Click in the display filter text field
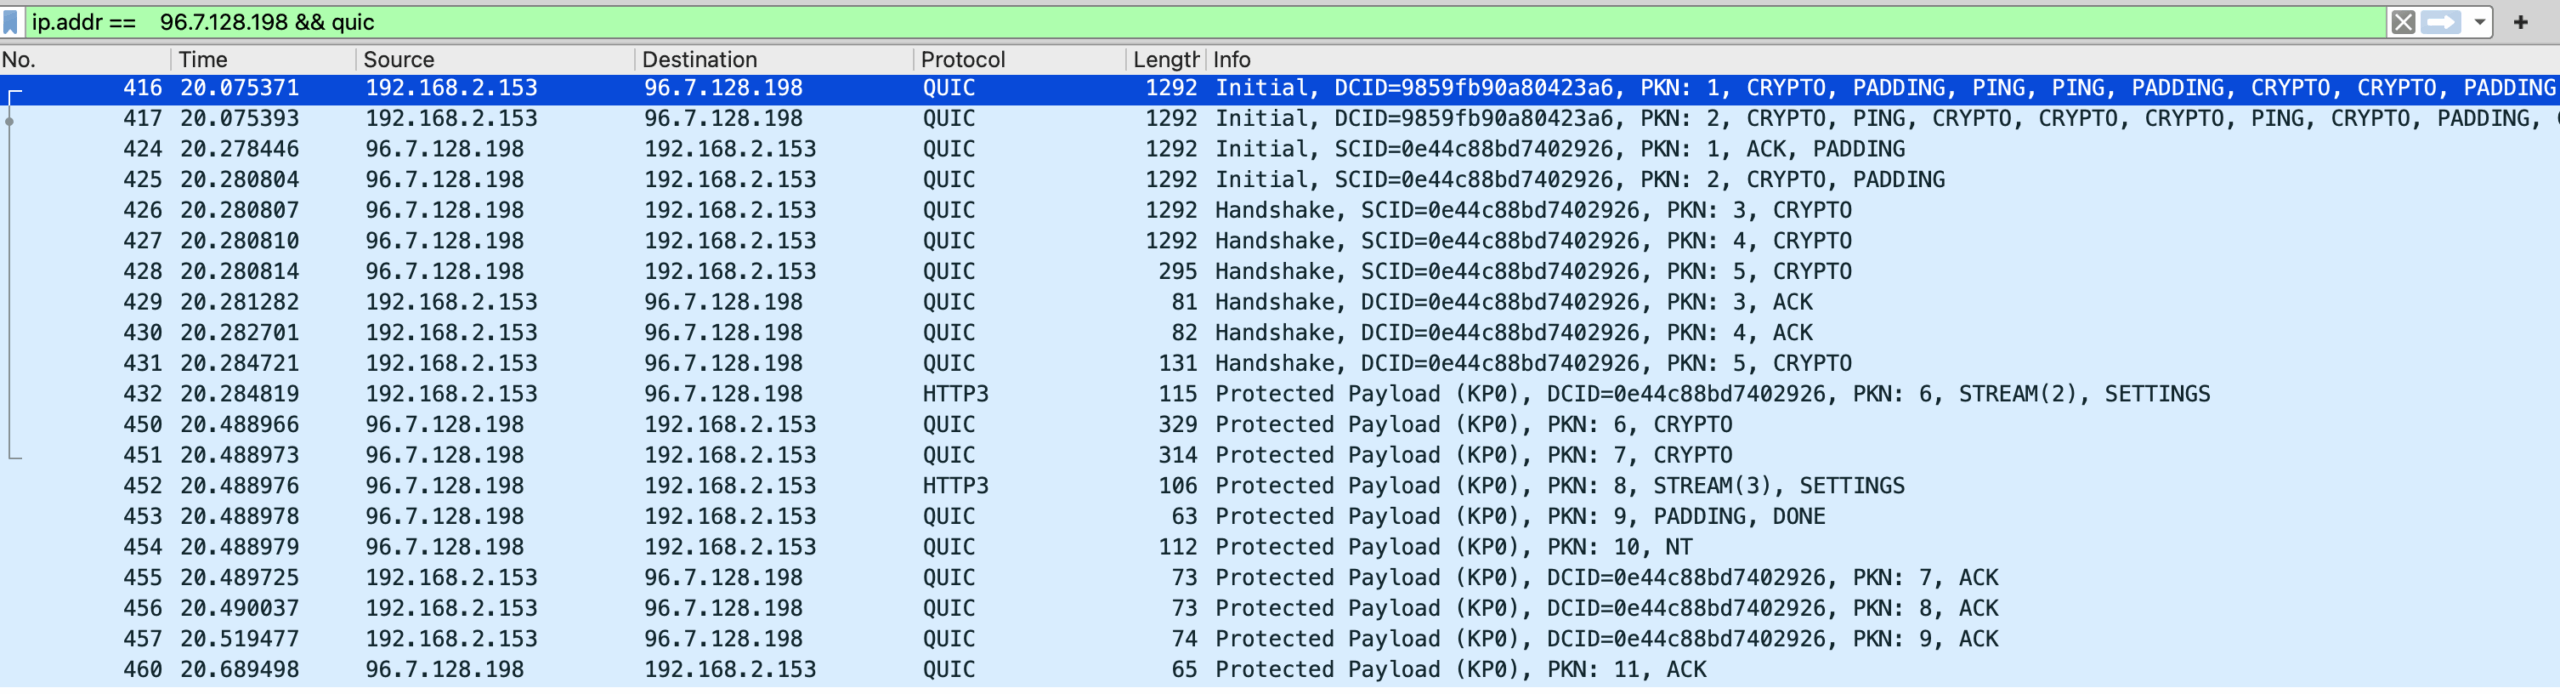 (x=1200, y=22)
